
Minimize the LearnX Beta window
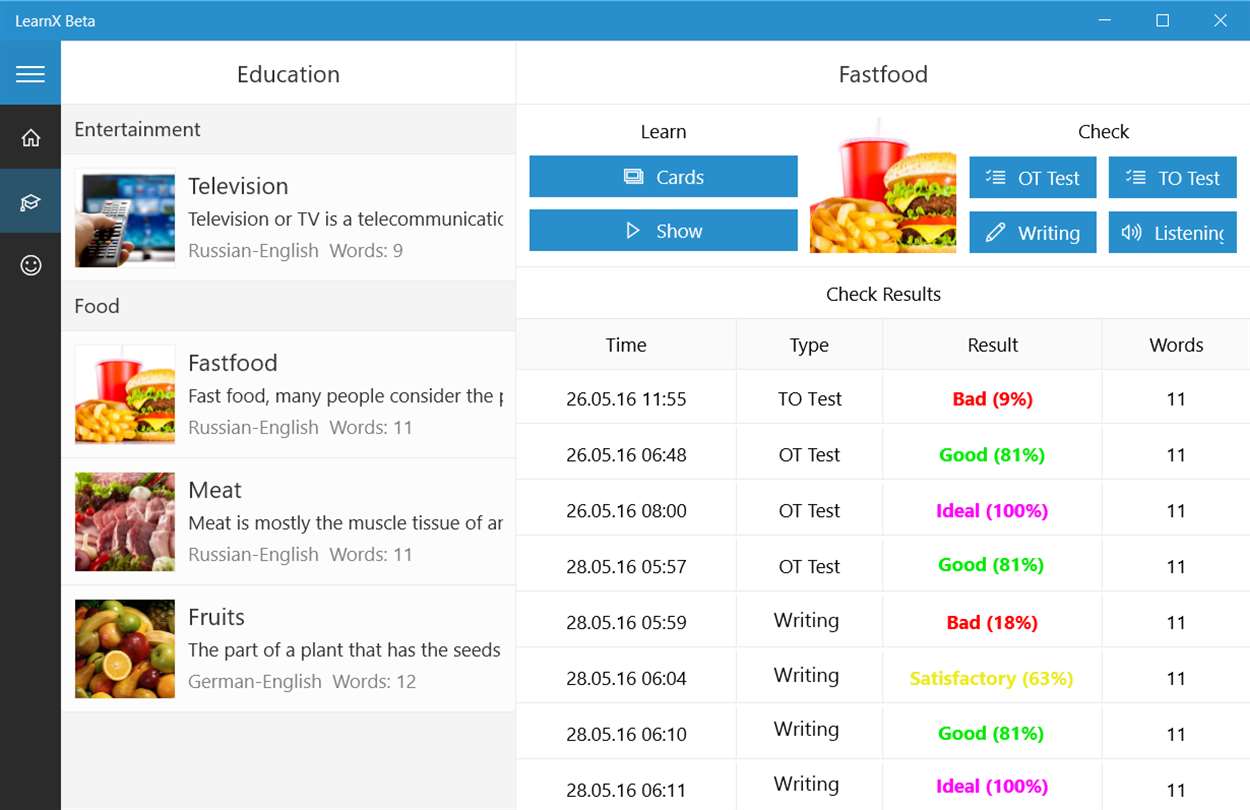(1105, 20)
